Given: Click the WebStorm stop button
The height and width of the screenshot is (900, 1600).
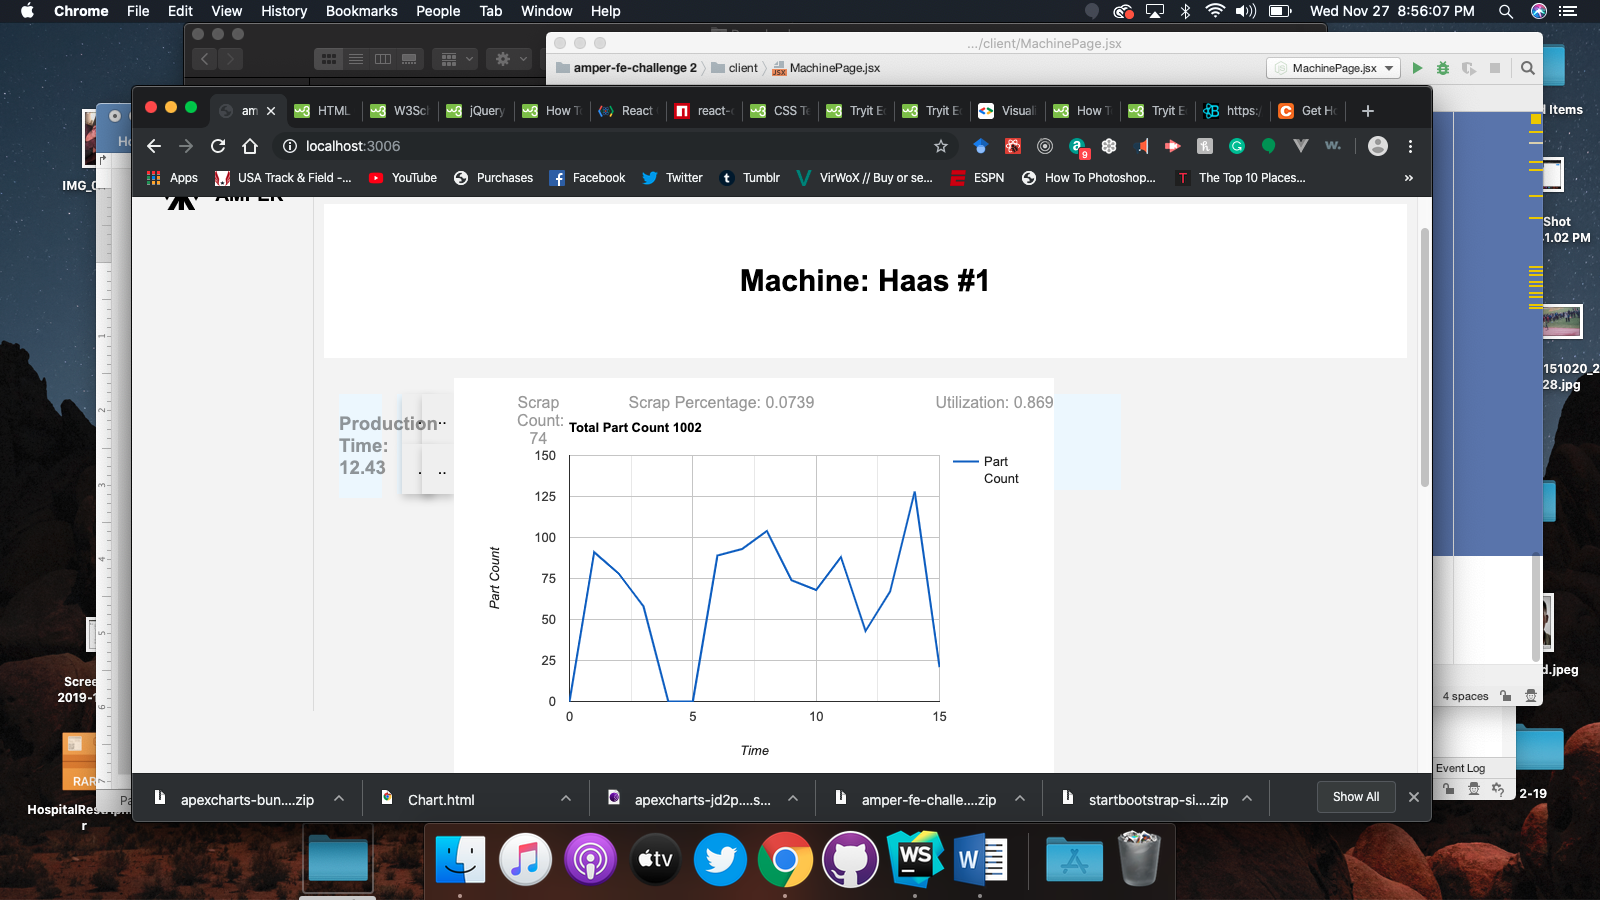Looking at the screenshot, I should pyautogui.click(x=1495, y=68).
